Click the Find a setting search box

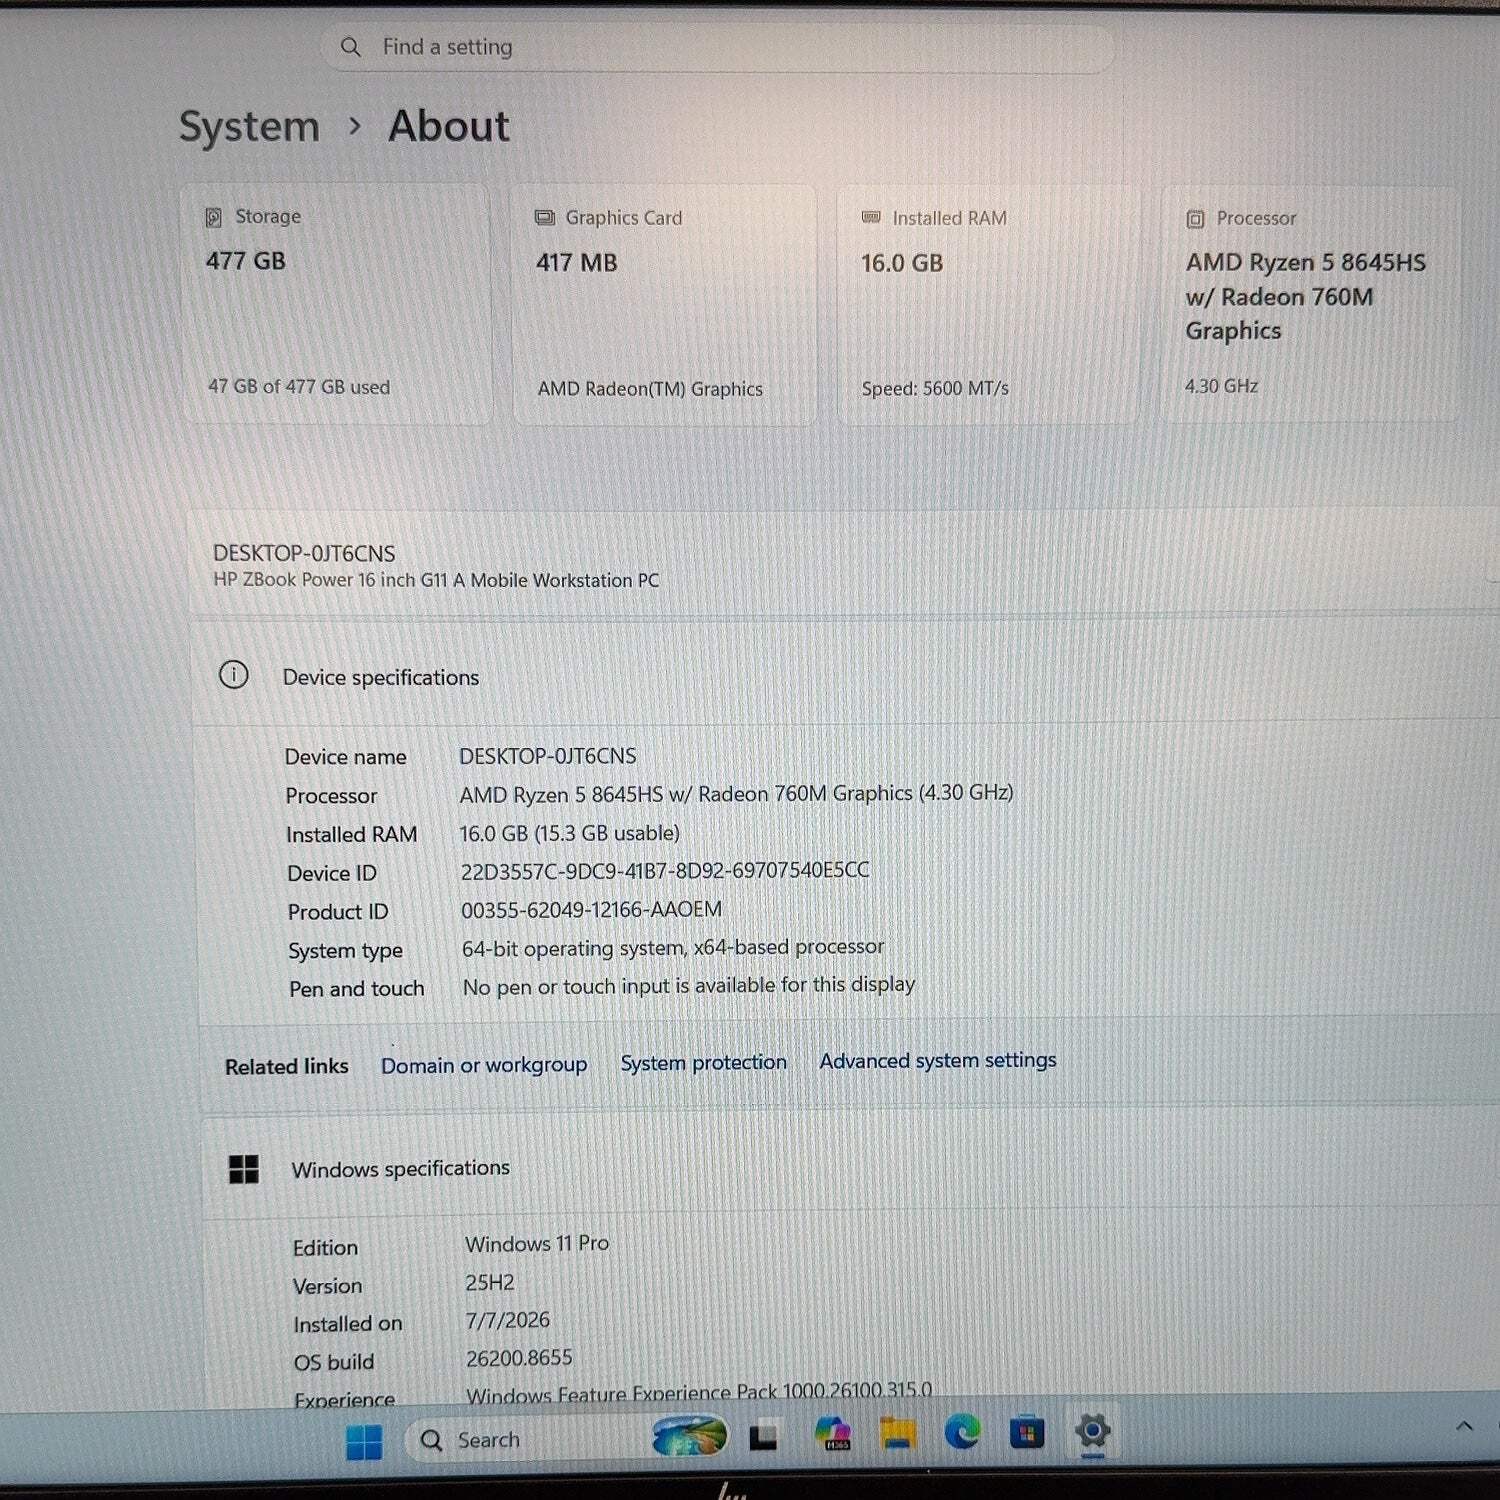click(x=717, y=47)
